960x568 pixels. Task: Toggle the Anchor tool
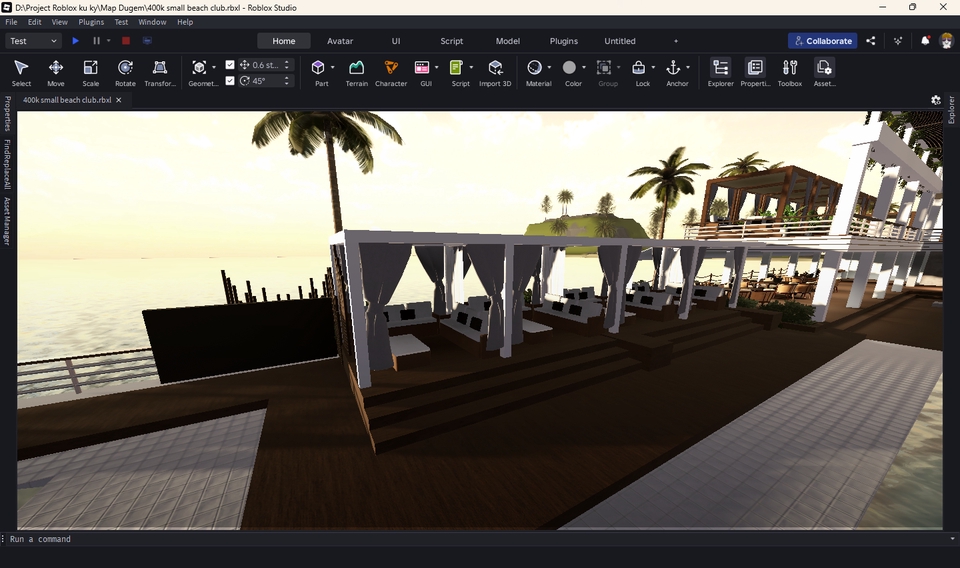pyautogui.click(x=674, y=68)
